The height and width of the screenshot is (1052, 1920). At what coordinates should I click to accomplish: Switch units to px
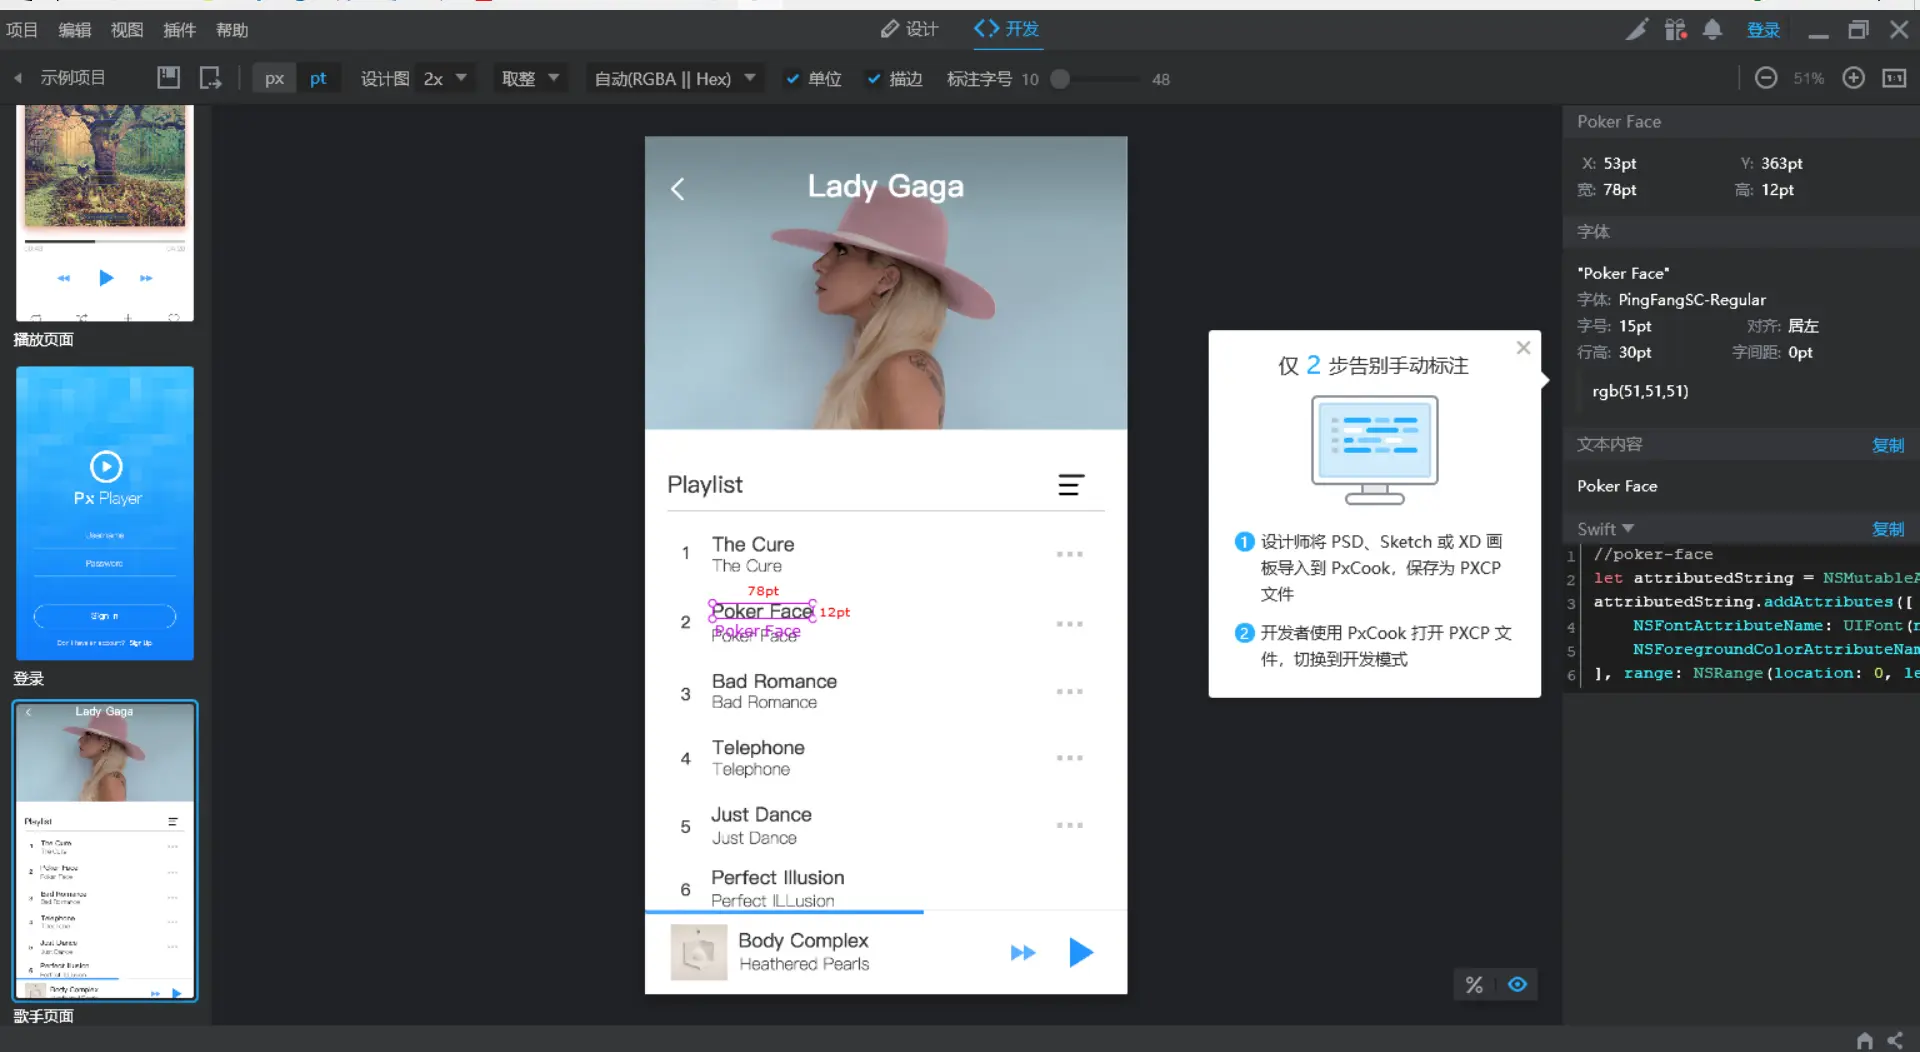click(274, 78)
